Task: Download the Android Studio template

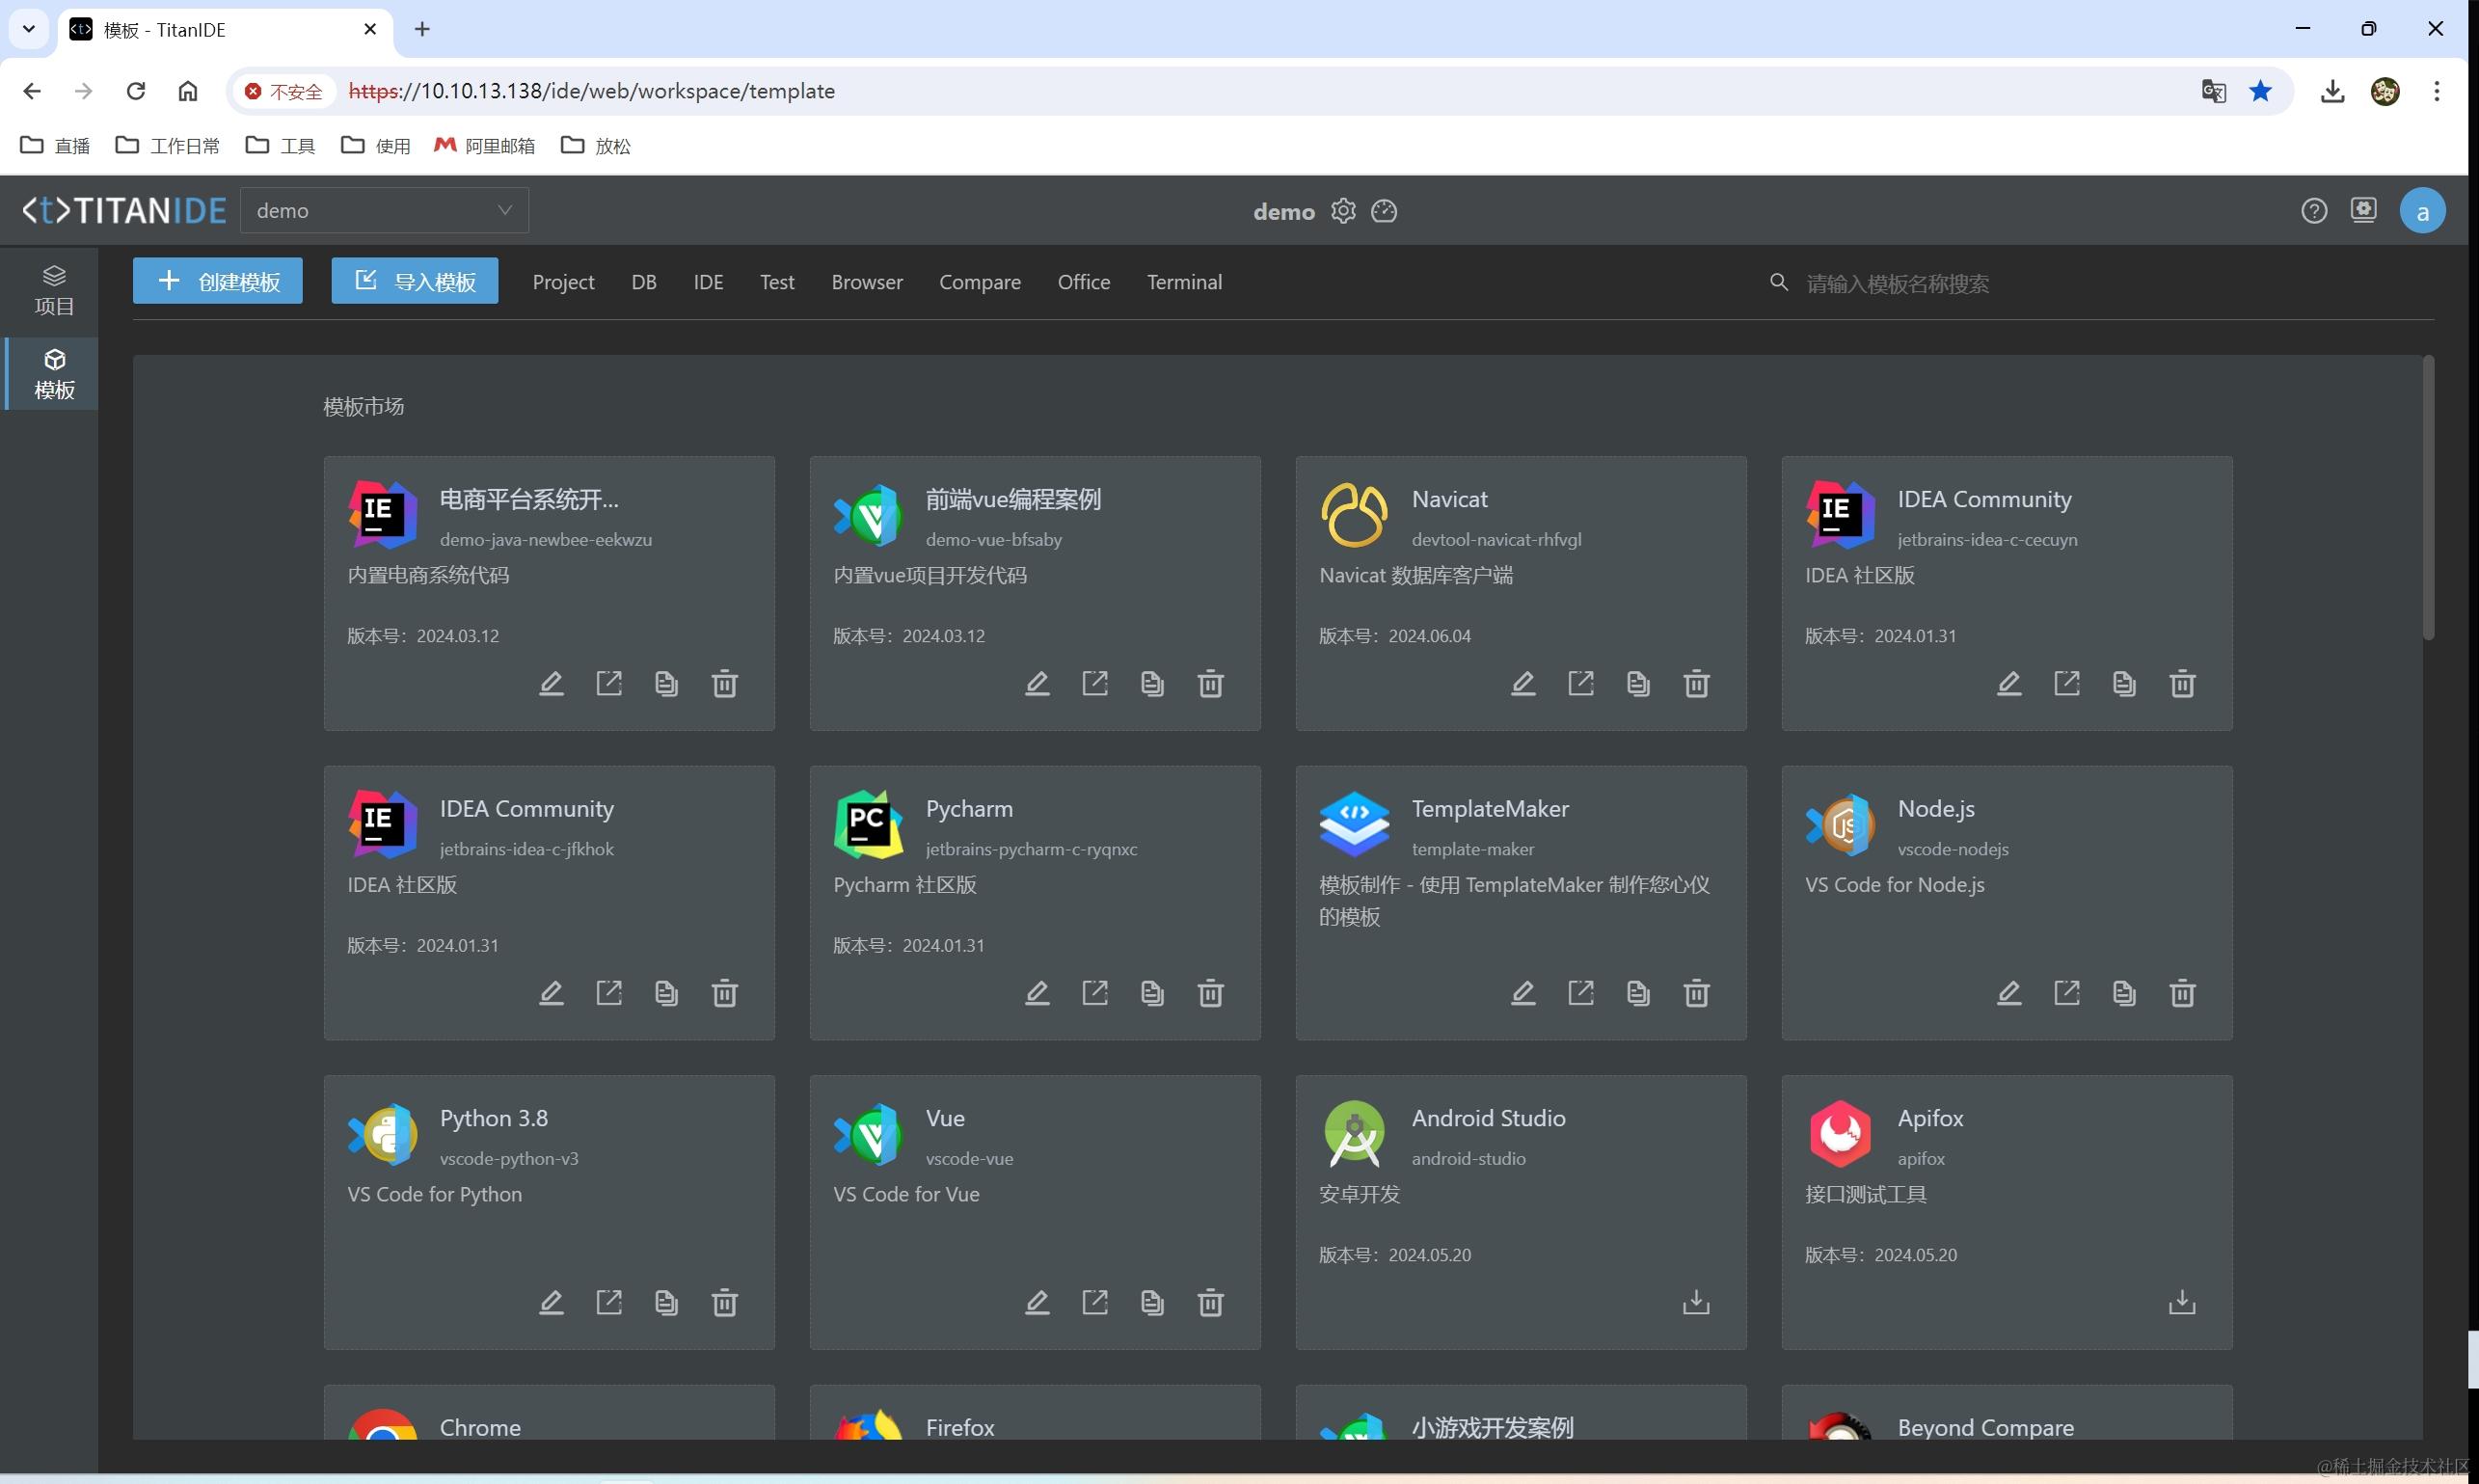Action: tap(1697, 1302)
